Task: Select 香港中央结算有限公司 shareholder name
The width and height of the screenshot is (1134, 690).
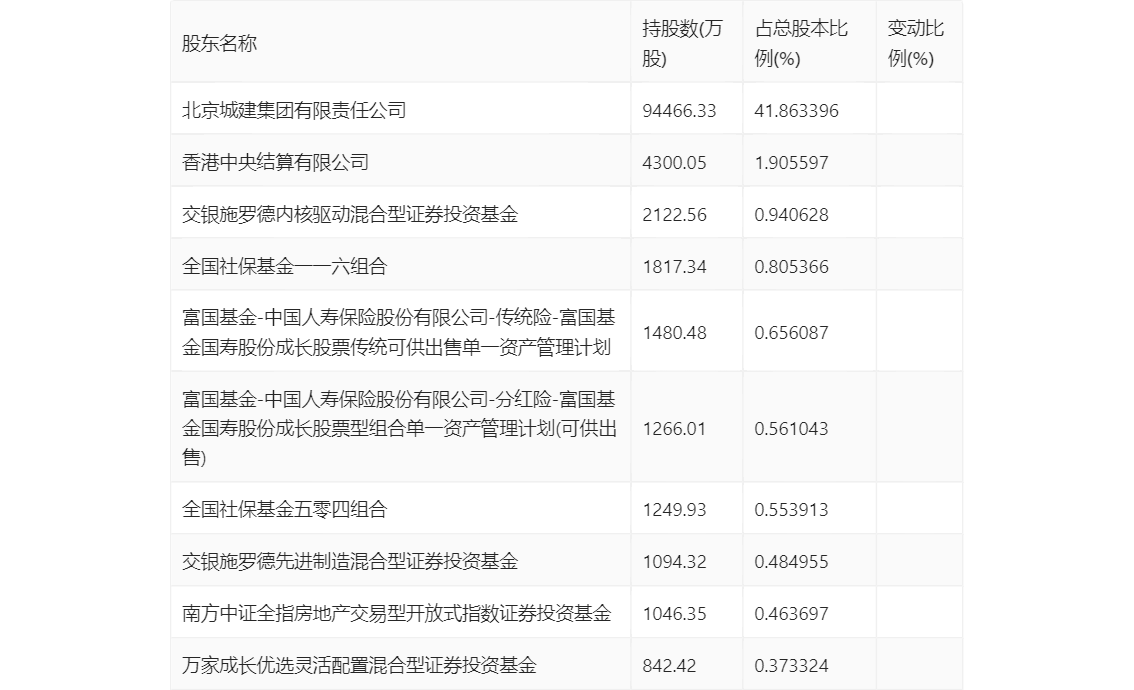Action: 275,163
